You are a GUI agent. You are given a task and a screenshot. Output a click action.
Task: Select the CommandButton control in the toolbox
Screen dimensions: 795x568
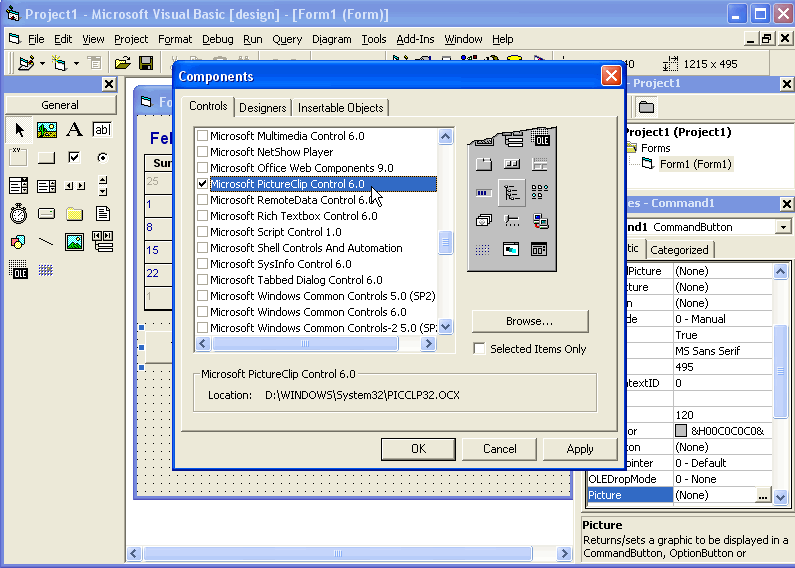tap(47, 158)
